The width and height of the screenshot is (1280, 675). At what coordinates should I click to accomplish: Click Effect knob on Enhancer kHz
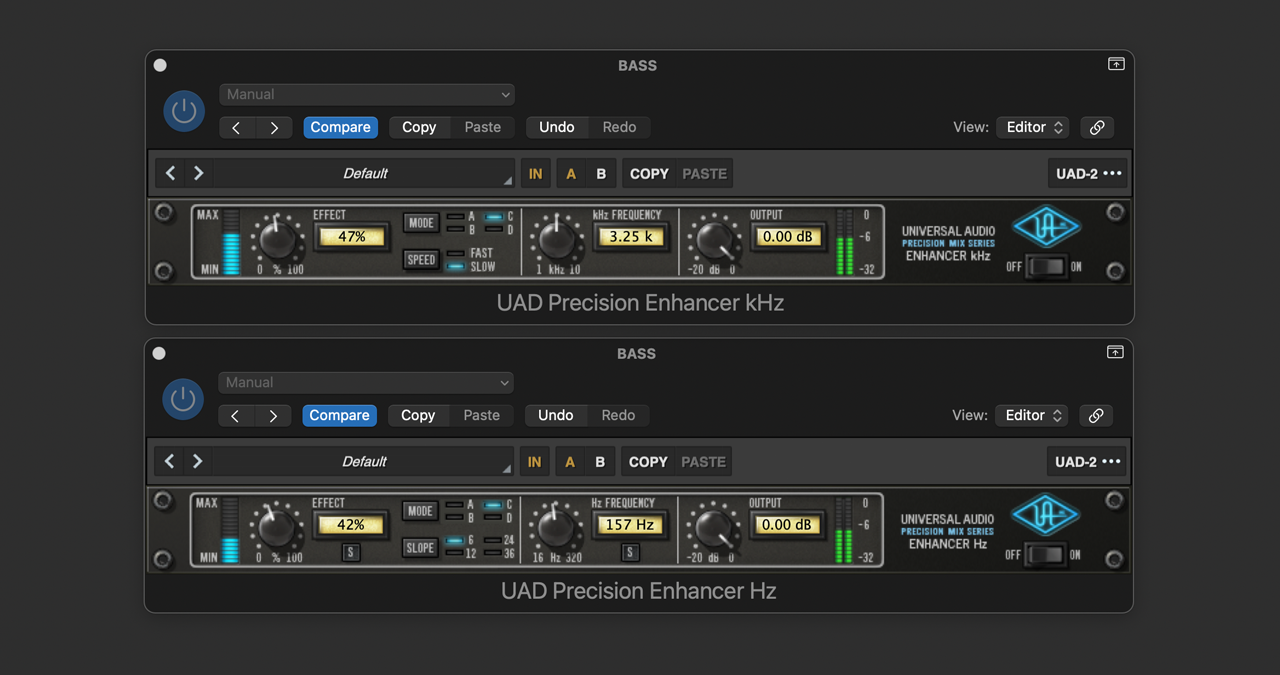tap(278, 239)
